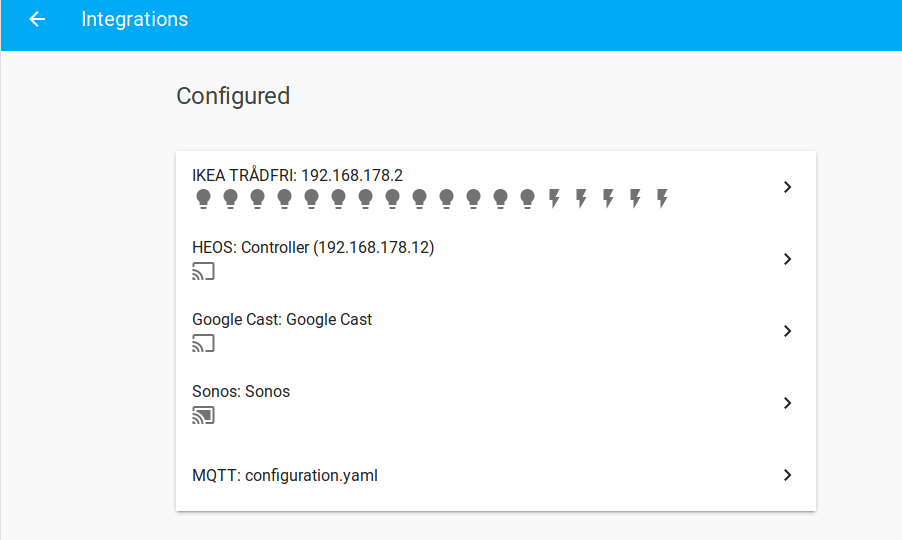Click the Configured section heading
This screenshot has width=902, height=540.
click(x=233, y=96)
